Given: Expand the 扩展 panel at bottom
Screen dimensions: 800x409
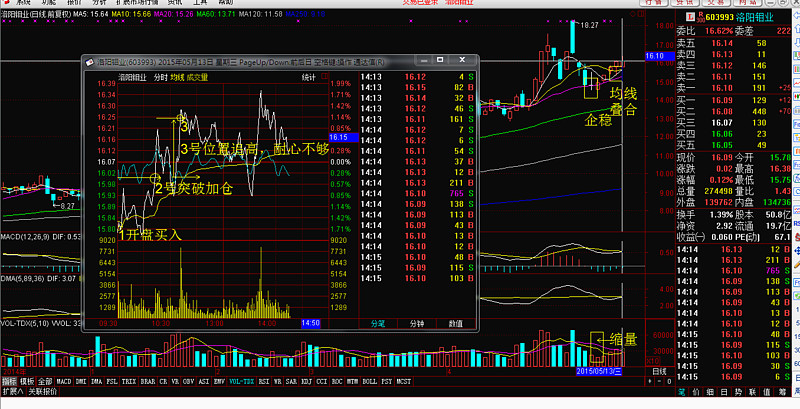Looking at the screenshot, I should [11, 392].
